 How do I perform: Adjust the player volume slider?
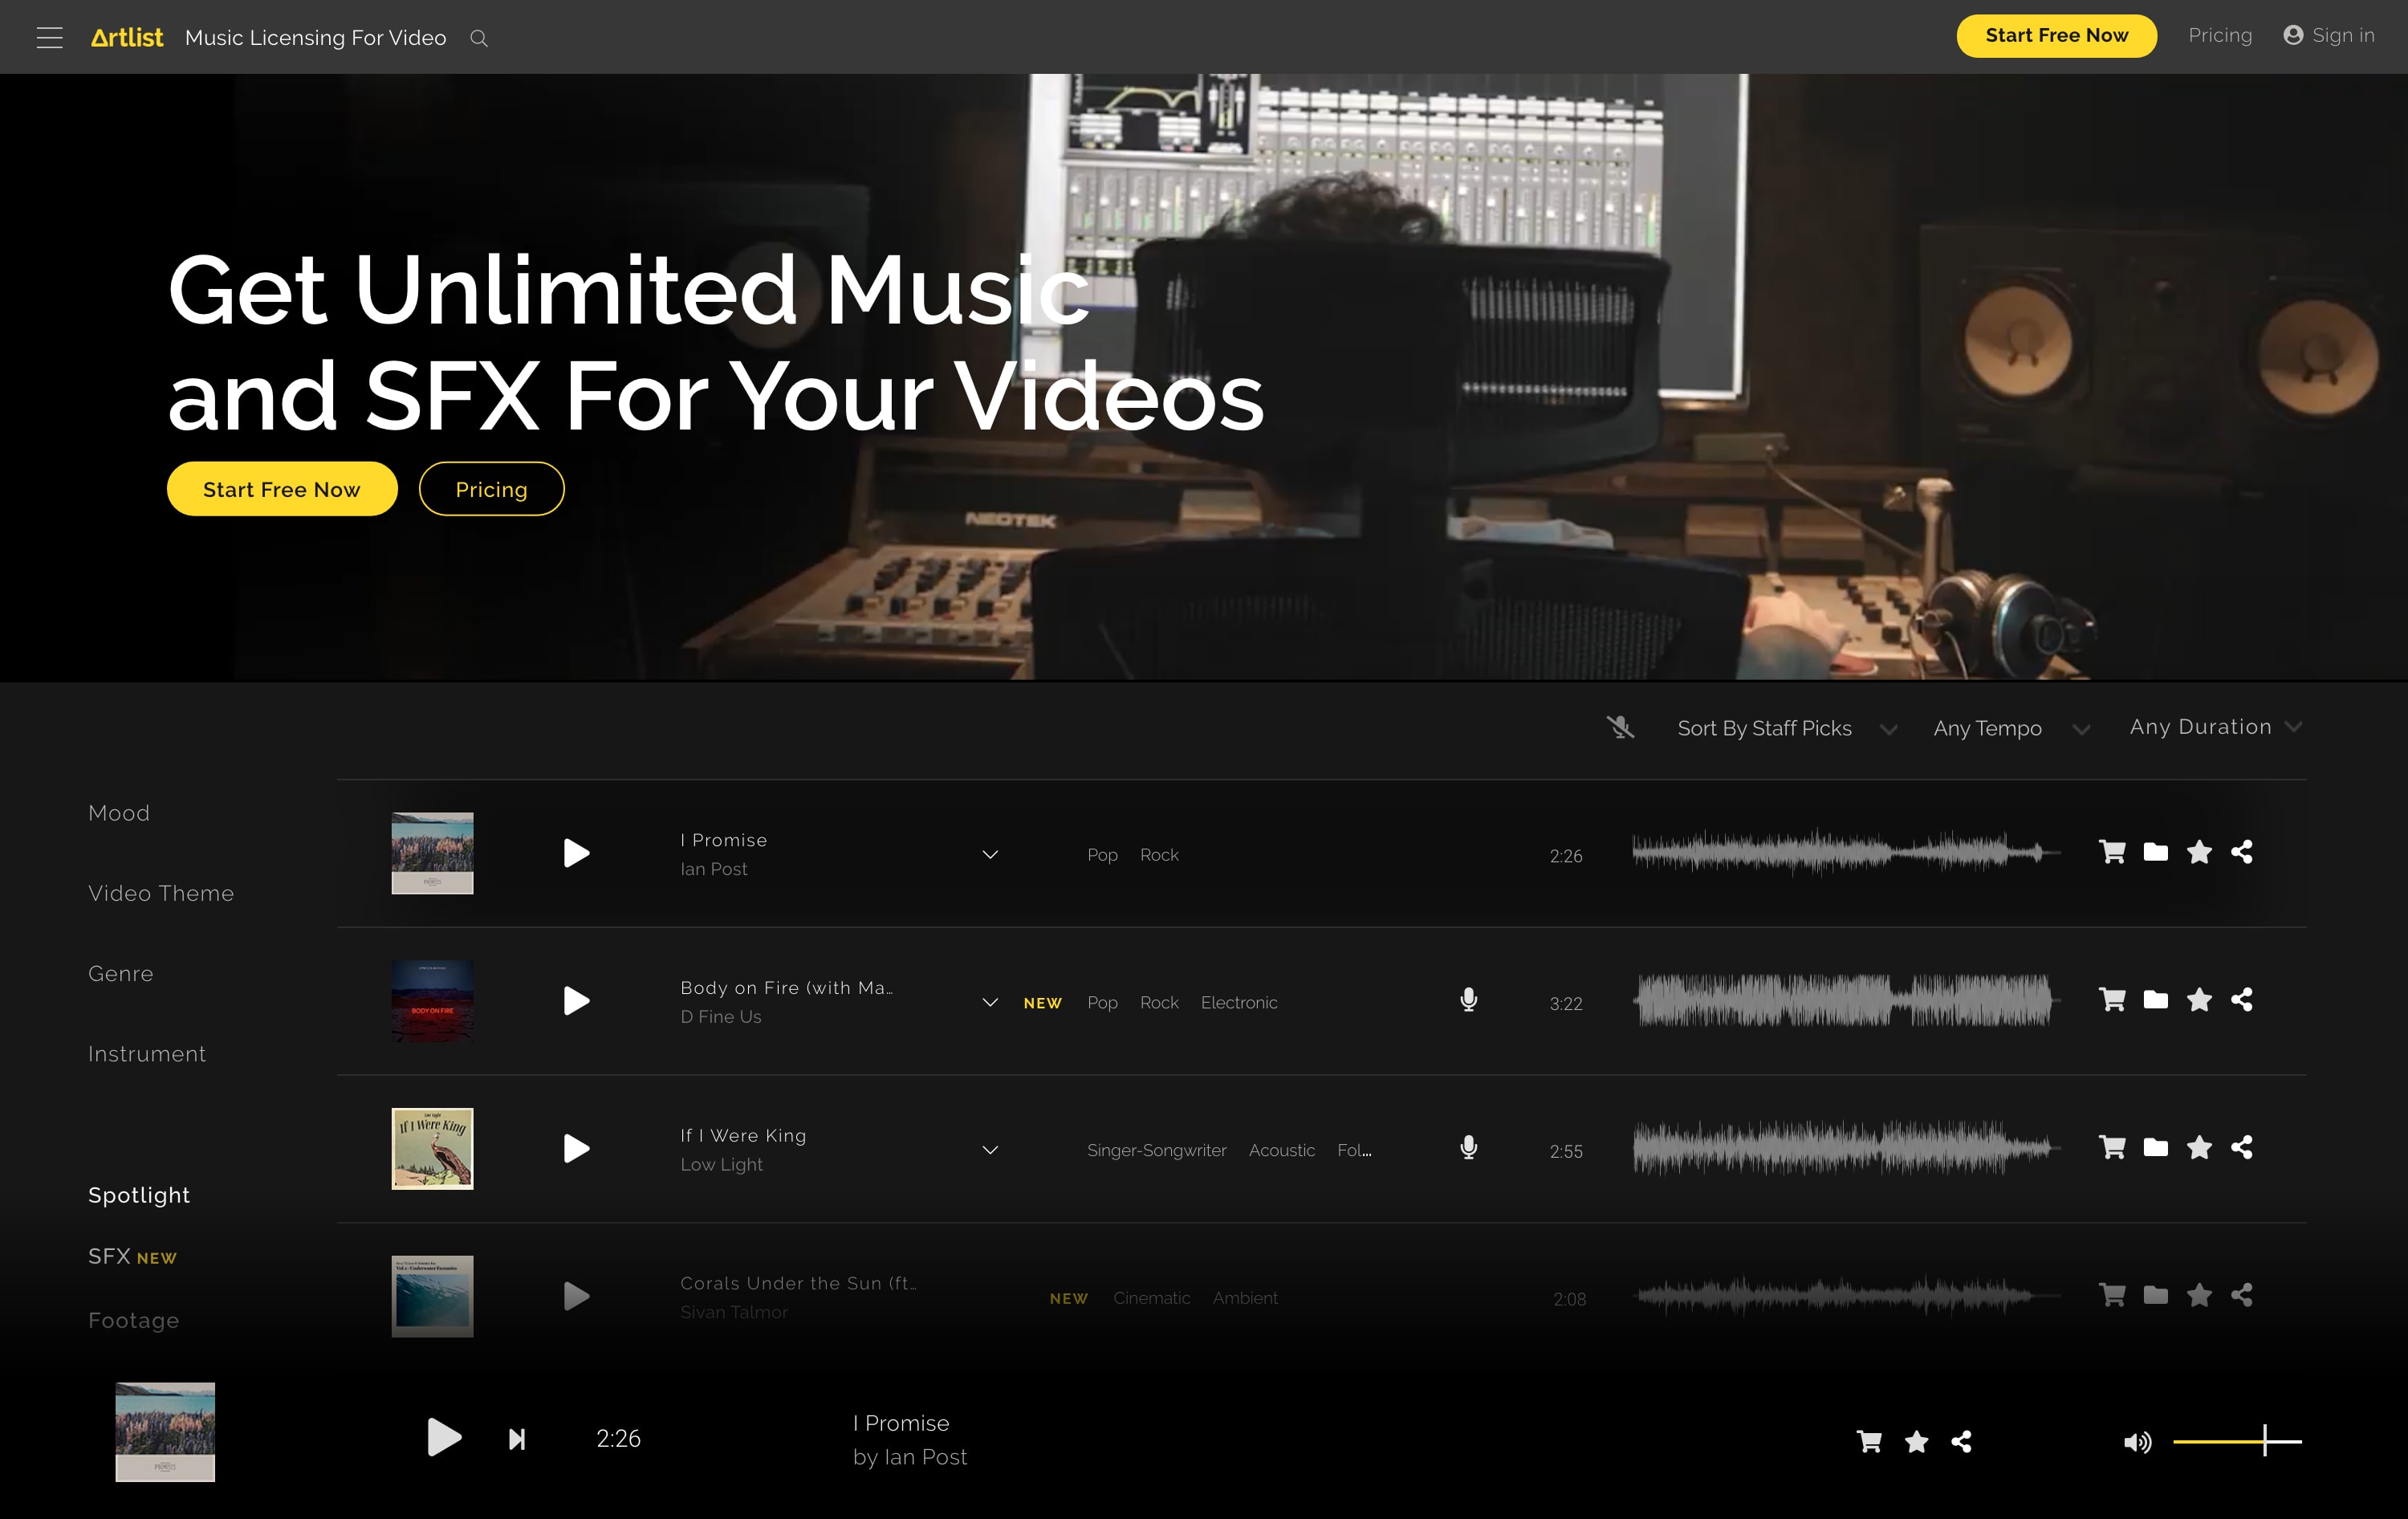point(2237,1441)
